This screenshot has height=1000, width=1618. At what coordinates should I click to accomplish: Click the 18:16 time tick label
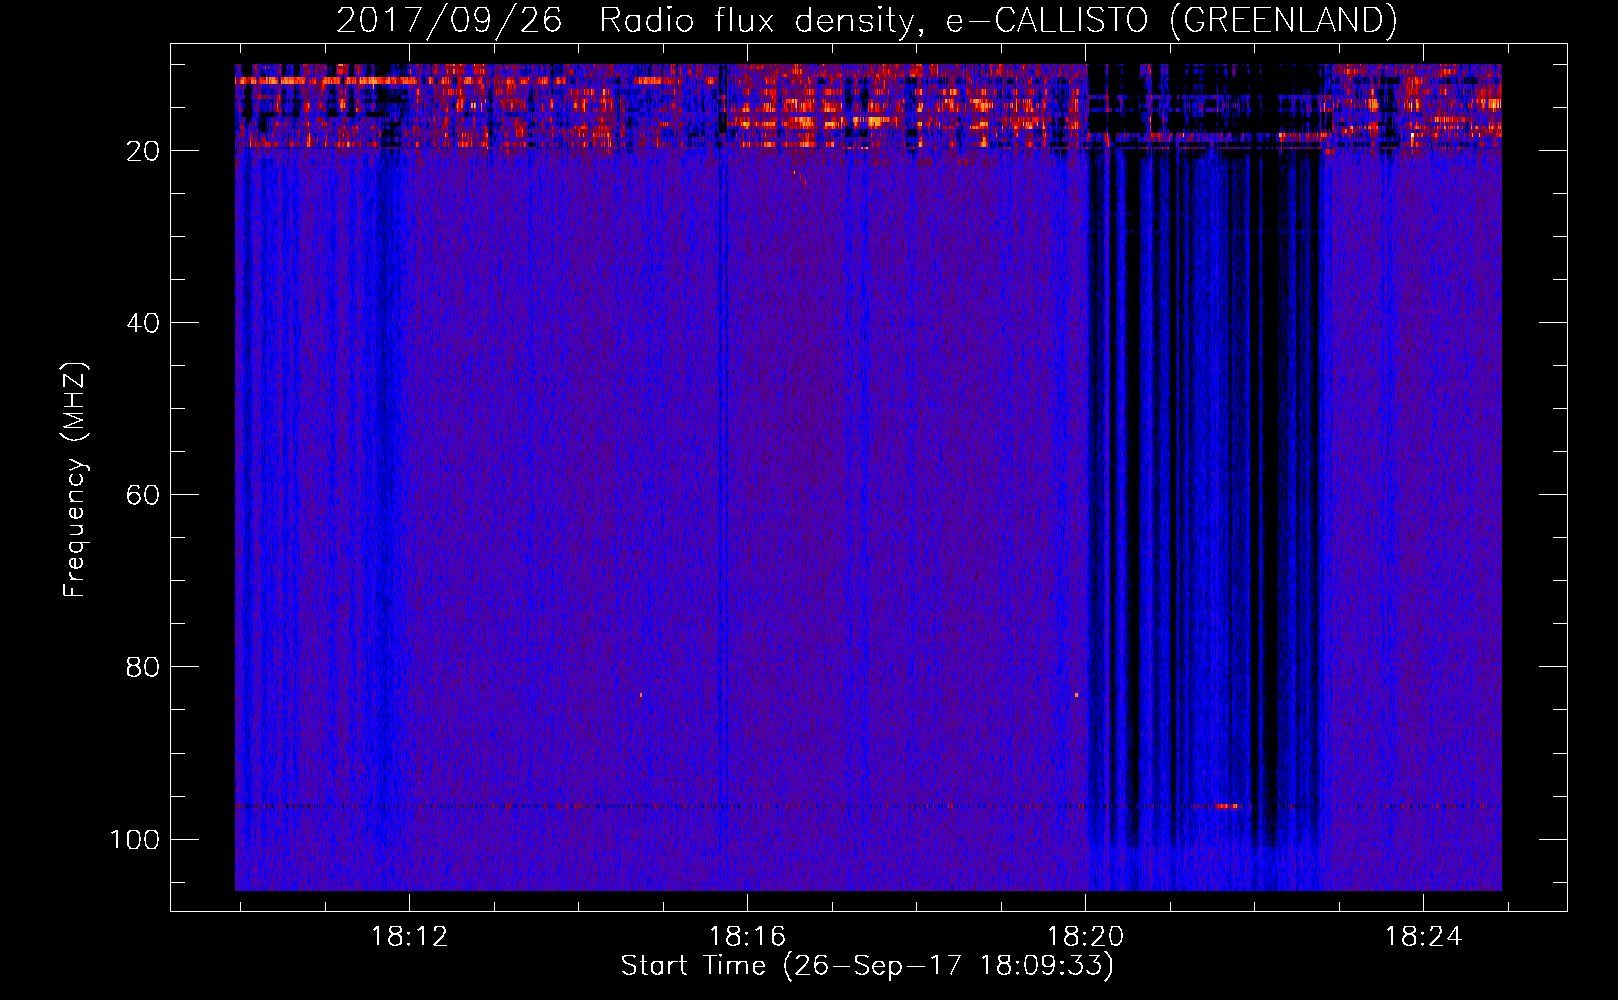[x=747, y=937]
